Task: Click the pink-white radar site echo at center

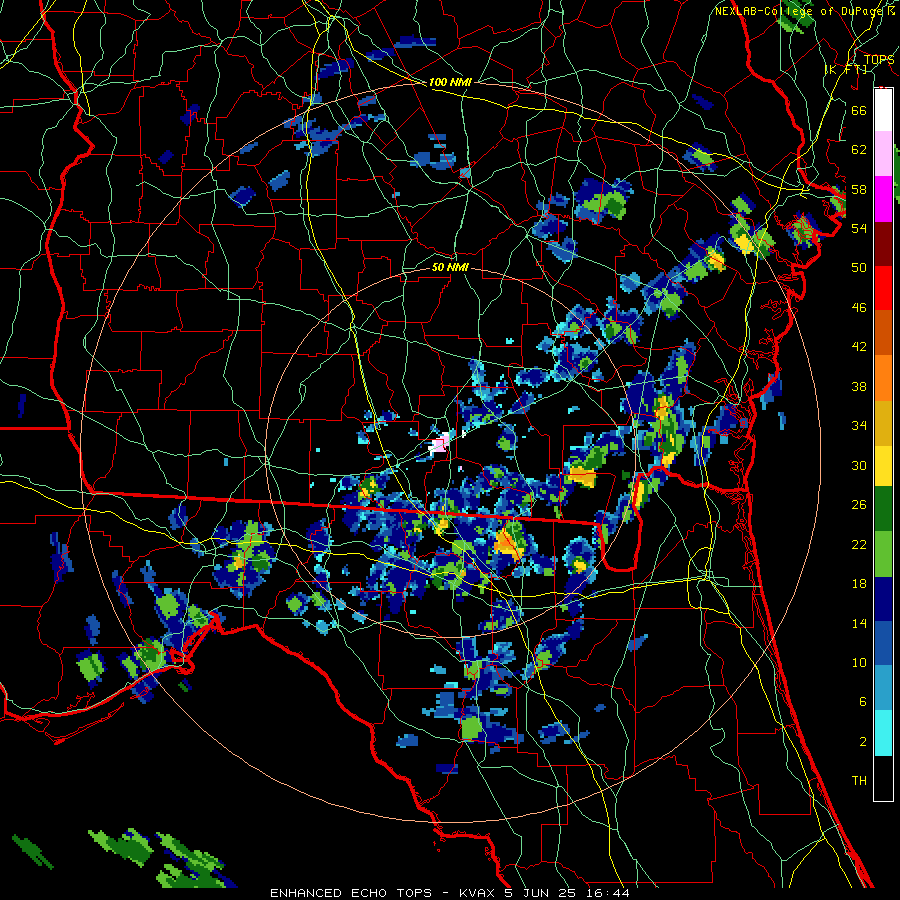Action: pyautogui.click(x=440, y=444)
